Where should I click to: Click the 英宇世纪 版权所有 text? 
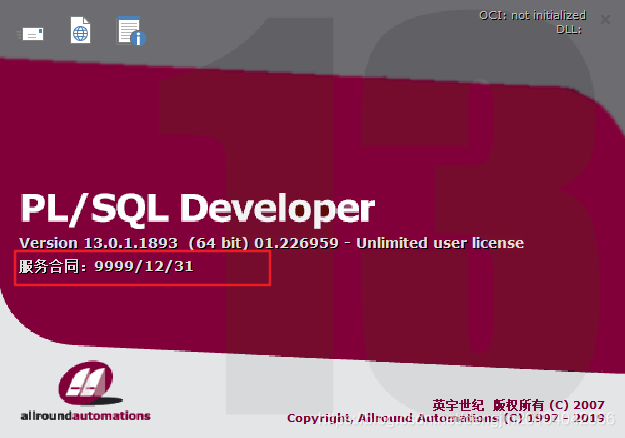[492, 405]
